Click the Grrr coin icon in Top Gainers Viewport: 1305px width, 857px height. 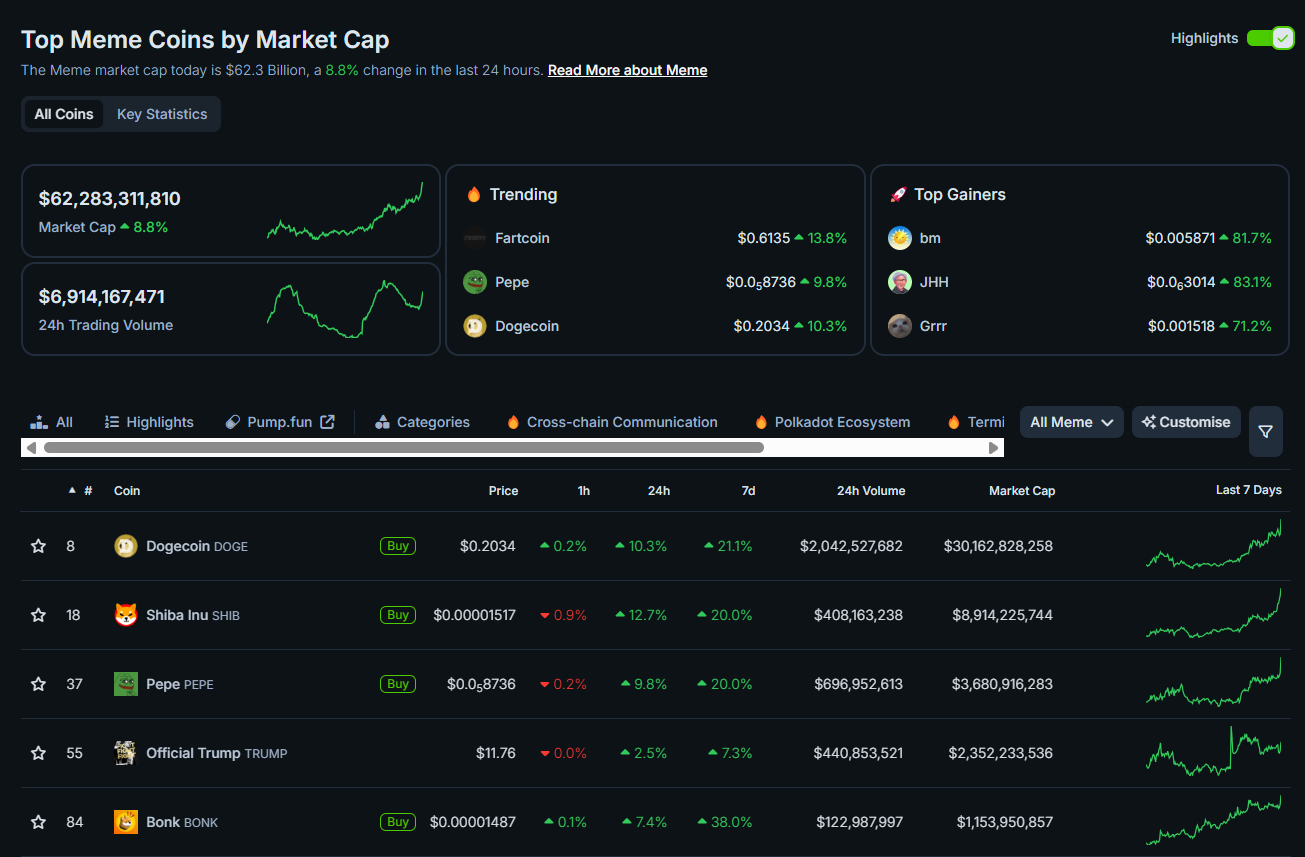(900, 326)
